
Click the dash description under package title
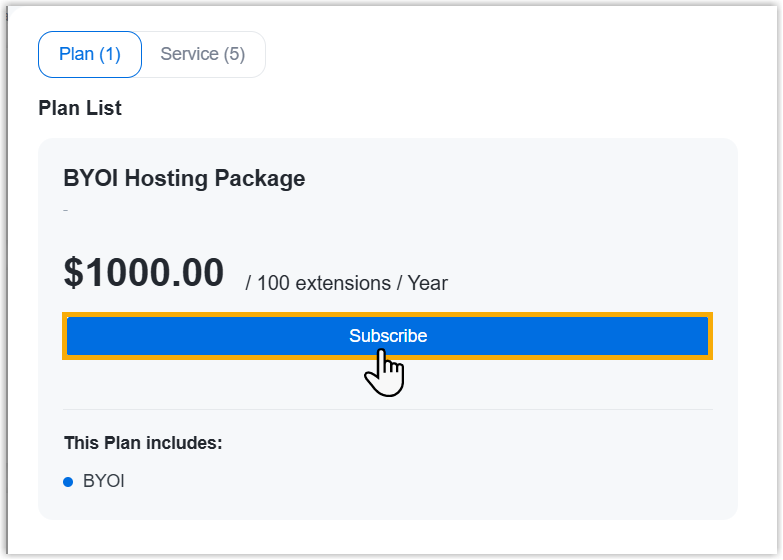click(x=66, y=210)
